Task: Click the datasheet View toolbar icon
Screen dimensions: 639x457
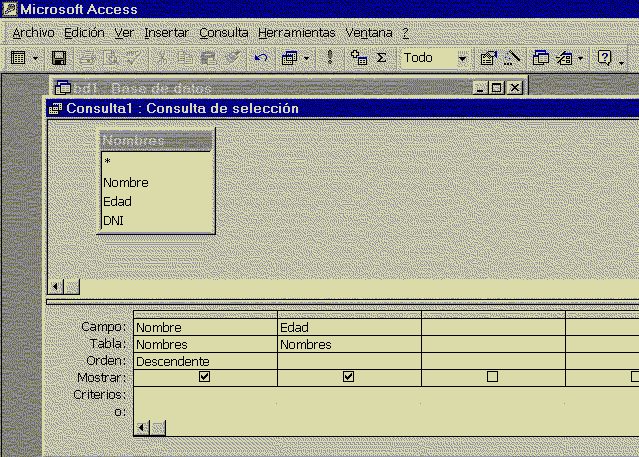Action: [x=18, y=58]
